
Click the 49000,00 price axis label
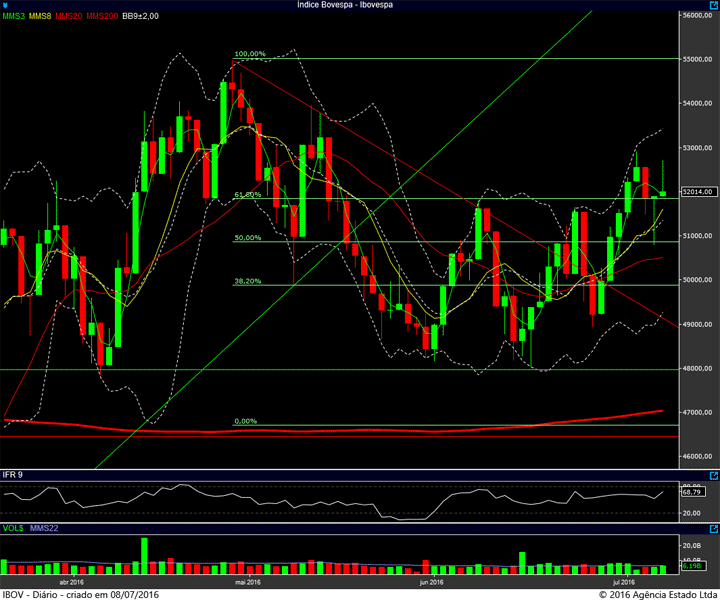(x=697, y=324)
